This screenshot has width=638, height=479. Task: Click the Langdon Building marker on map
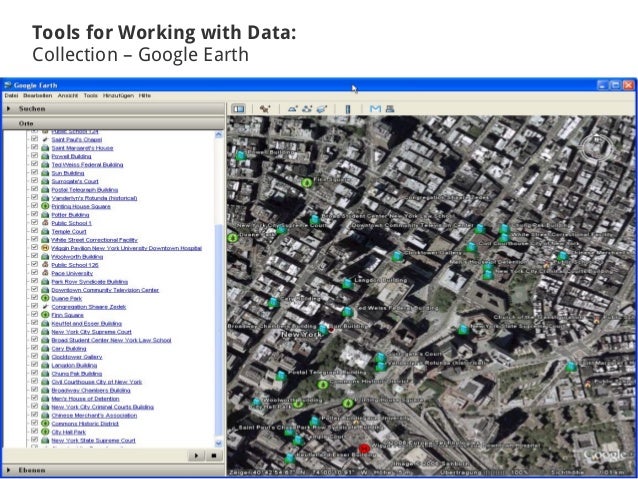[347, 283]
